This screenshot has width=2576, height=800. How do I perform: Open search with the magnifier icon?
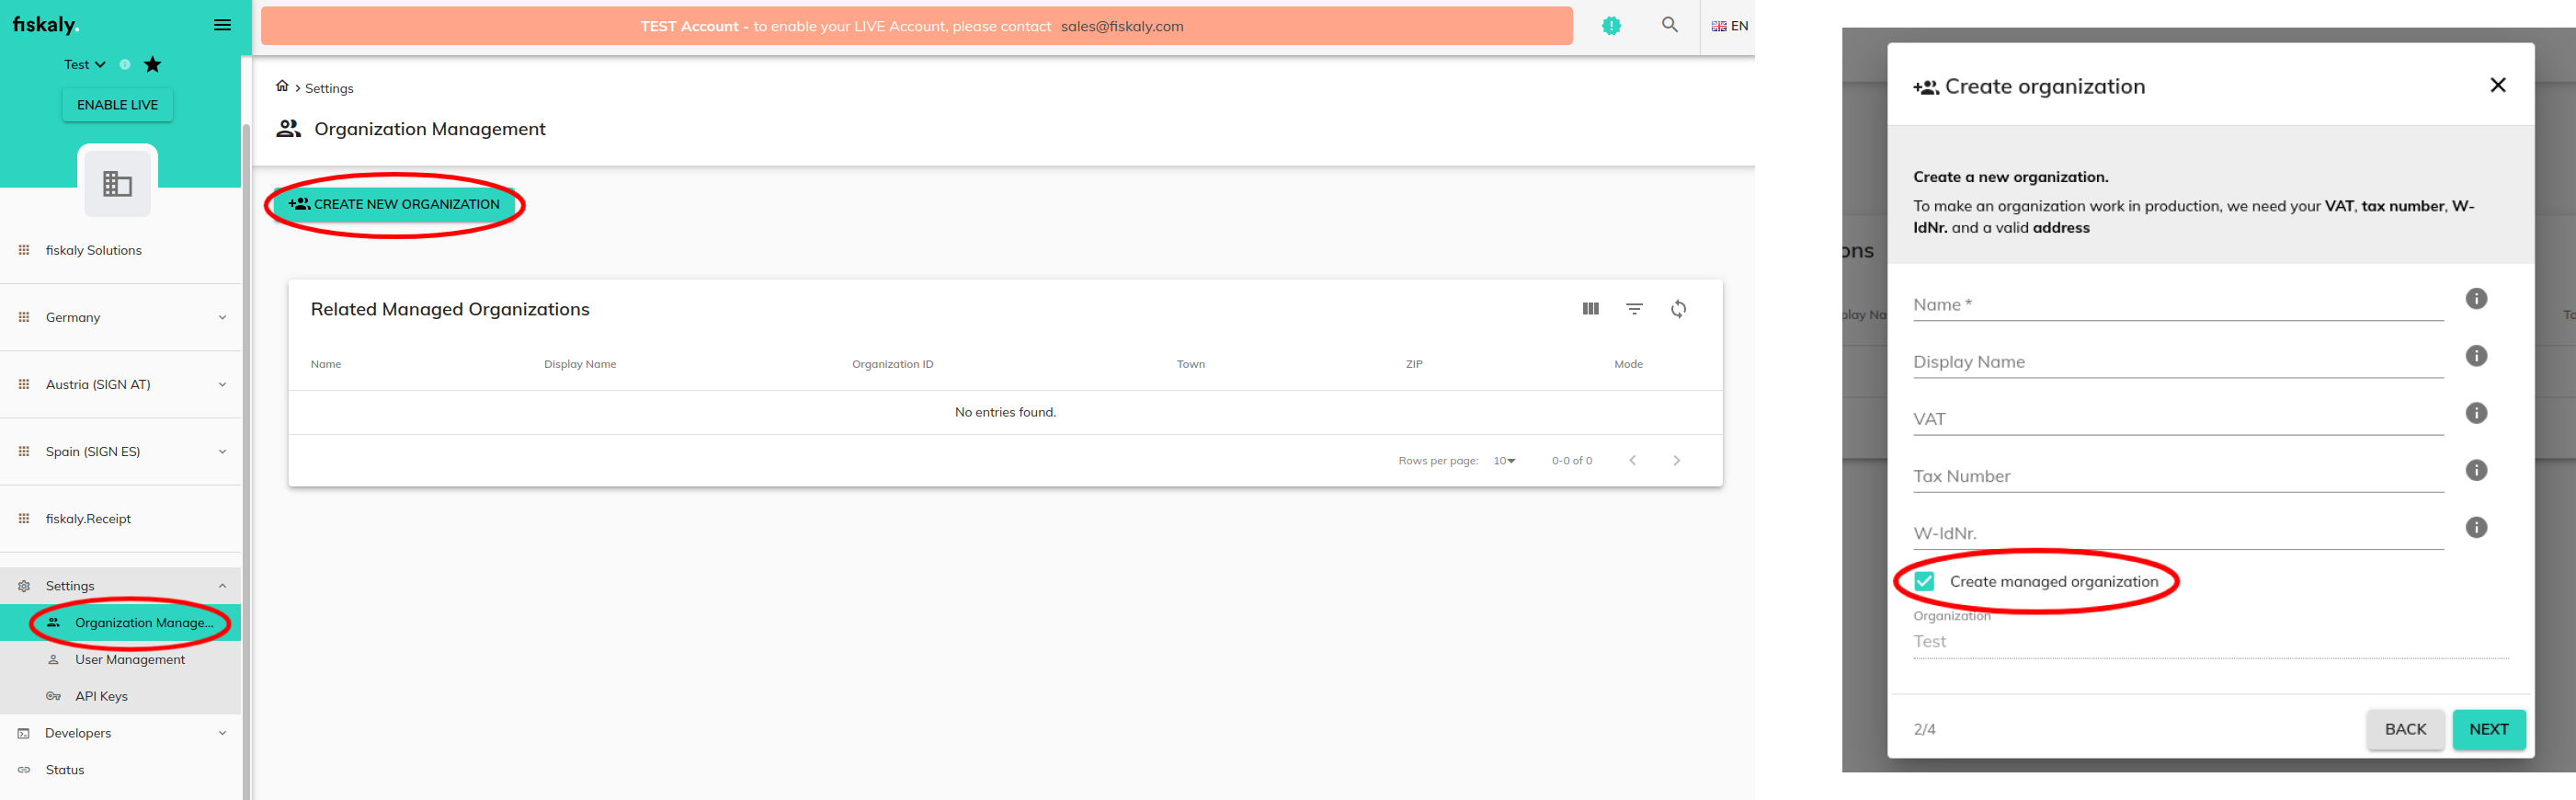(x=1669, y=25)
